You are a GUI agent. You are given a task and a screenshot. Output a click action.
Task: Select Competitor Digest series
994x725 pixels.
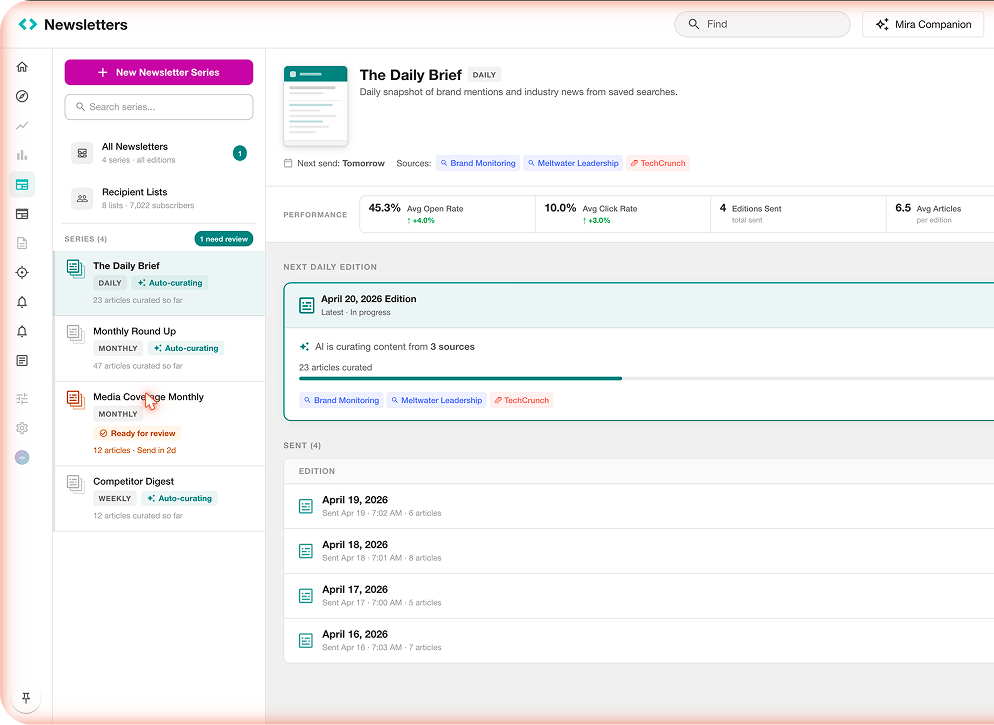click(x=160, y=498)
